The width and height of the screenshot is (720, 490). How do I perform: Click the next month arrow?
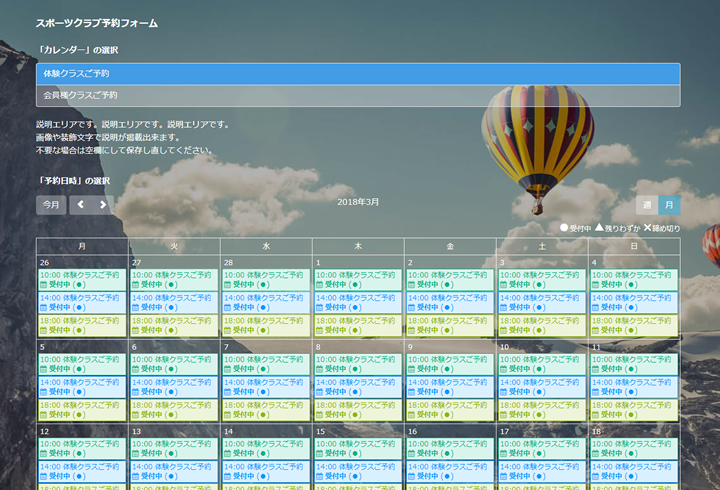tap(101, 205)
